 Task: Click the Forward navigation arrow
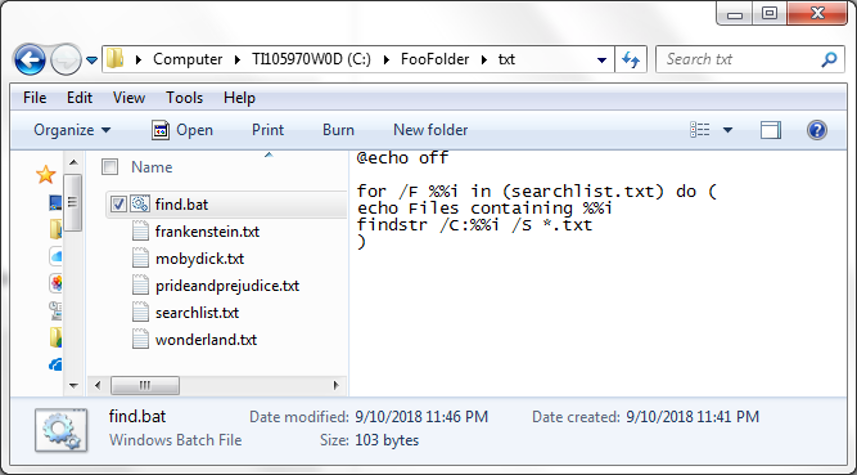65,59
